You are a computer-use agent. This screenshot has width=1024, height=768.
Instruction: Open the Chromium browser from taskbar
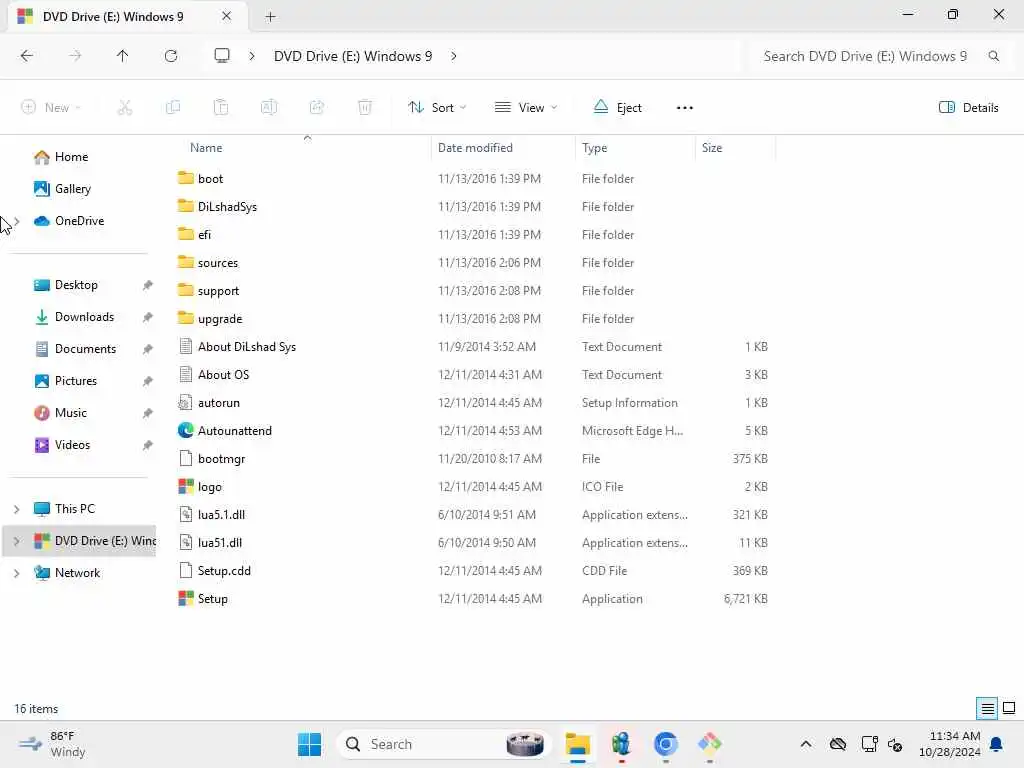click(x=665, y=744)
